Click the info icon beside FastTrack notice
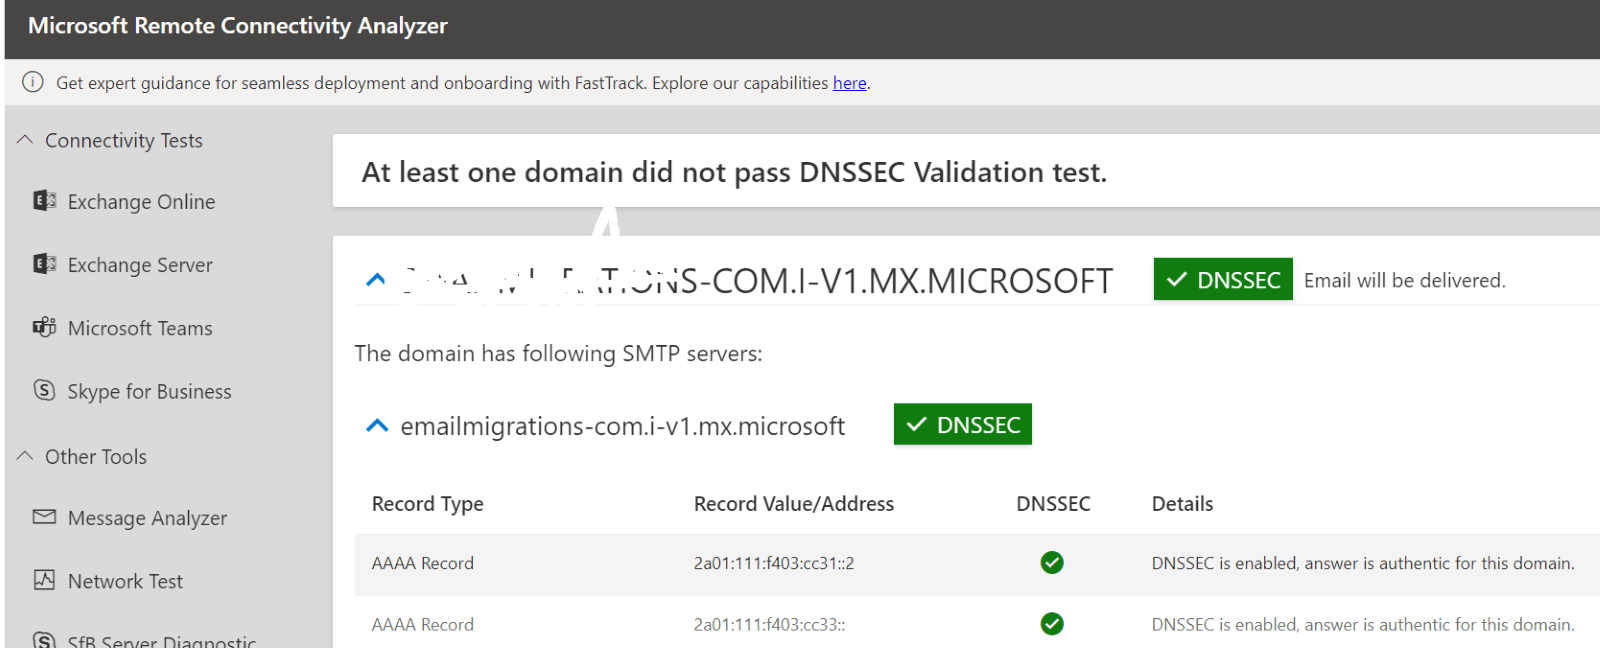Screen dimensions: 1600x648 pos(33,82)
